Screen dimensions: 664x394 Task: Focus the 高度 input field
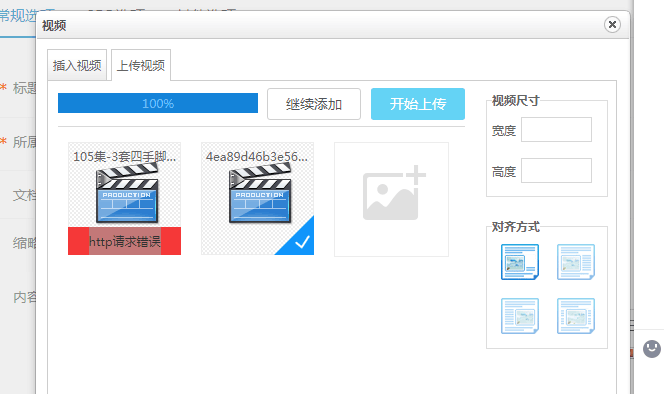click(x=556, y=171)
